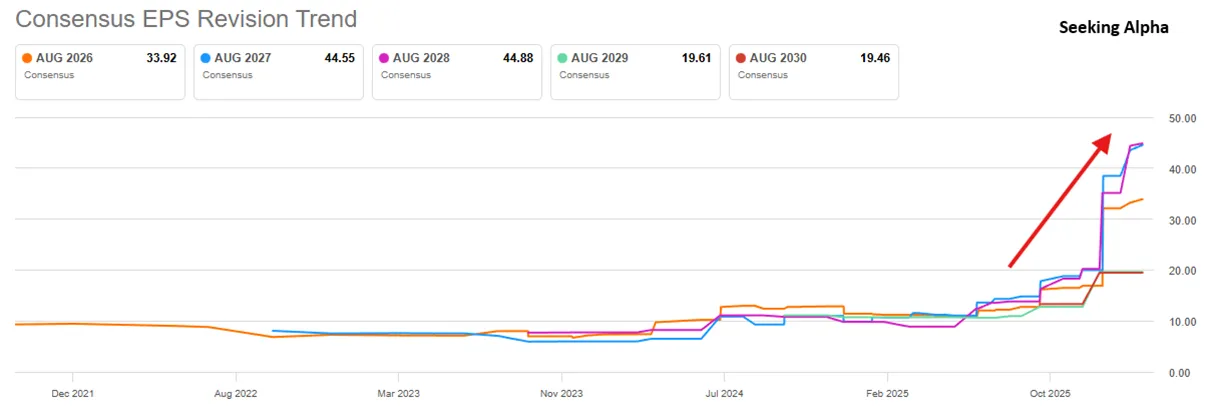Click the 44.88 value in AUG 2028 card
The width and height of the screenshot is (1210, 413).
point(518,58)
